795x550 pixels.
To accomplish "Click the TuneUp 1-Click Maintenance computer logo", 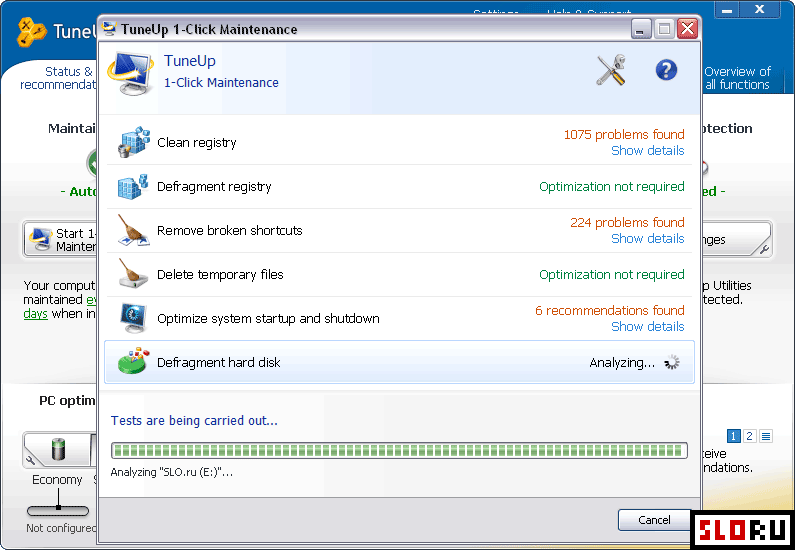I will [x=130, y=72].
